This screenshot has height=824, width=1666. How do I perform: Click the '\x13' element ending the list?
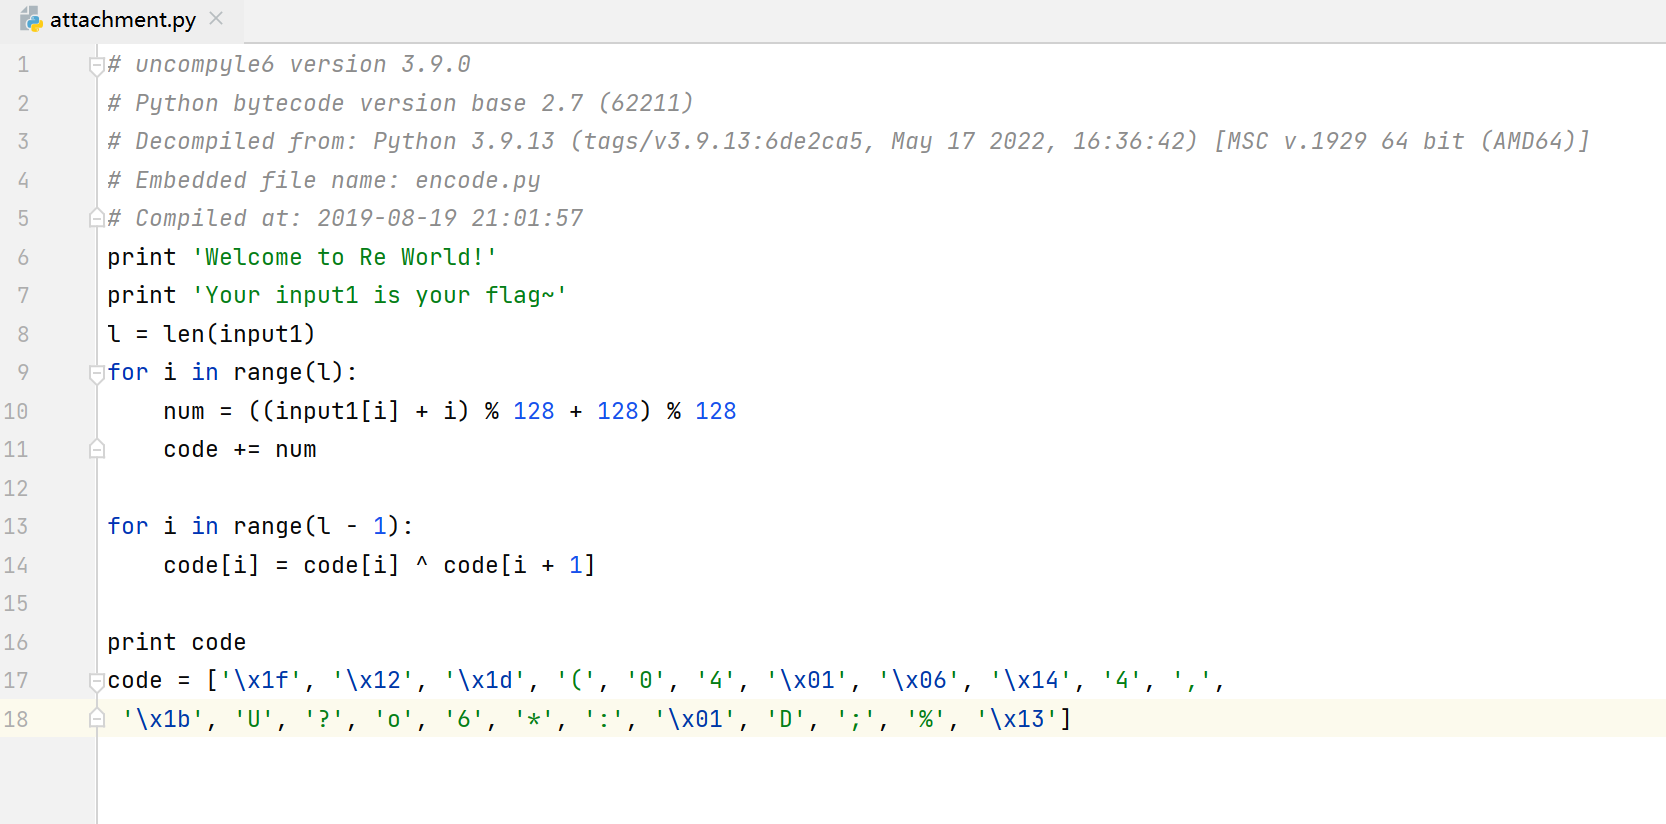click(x=1017, y=719)
